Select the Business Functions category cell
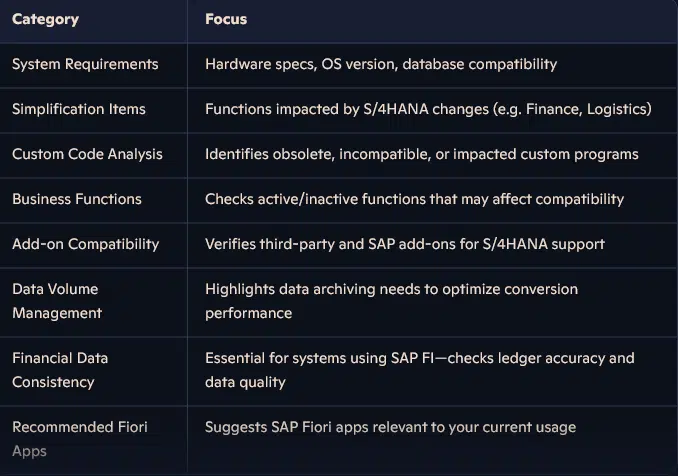Image resolution: width=678 pixels, height=476 pixels. pyautogui.click(x=76, y=199)
